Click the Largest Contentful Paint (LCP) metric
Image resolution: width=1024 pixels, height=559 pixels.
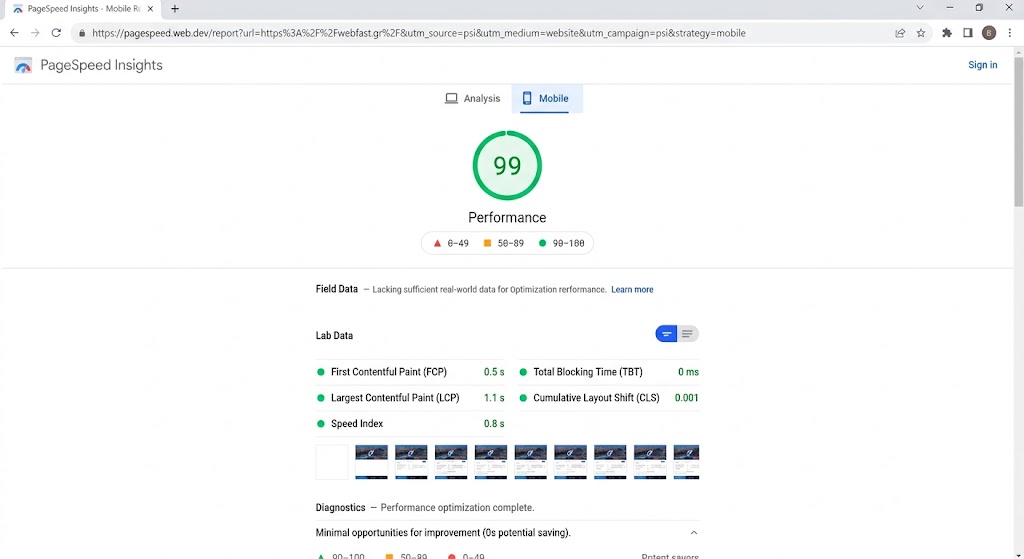coord(394,398)
